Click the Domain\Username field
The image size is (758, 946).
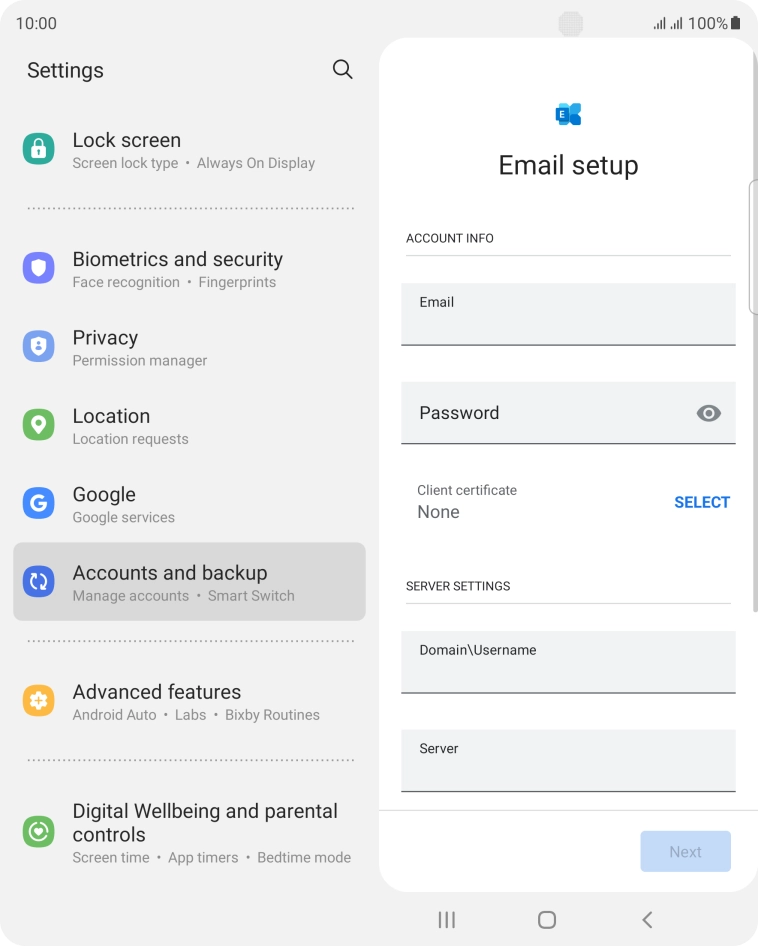(568, 662)
